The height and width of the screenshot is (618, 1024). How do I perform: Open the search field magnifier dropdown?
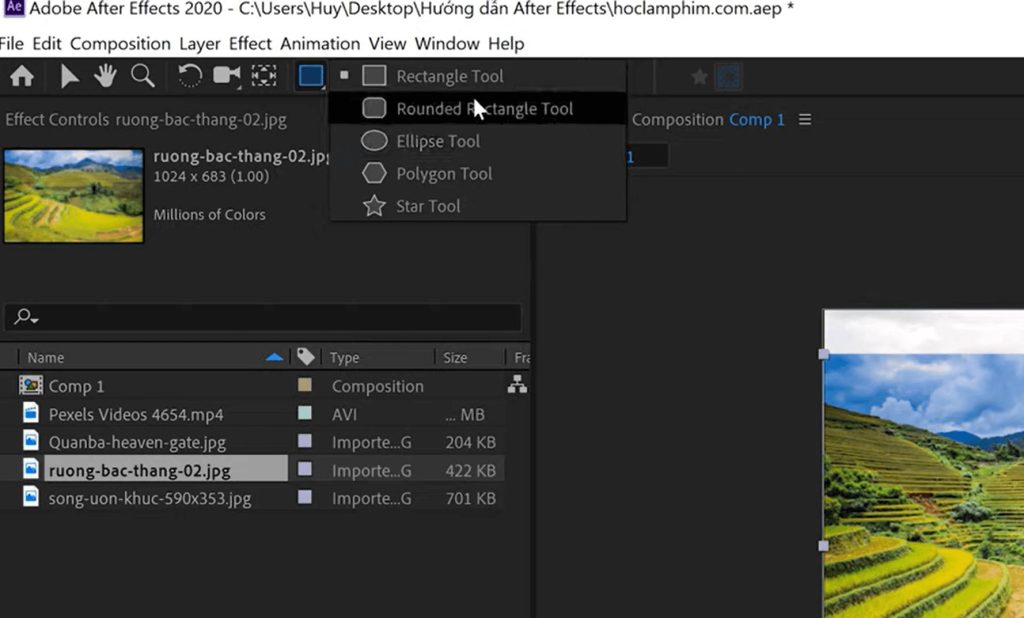click(x=26, y=317)
